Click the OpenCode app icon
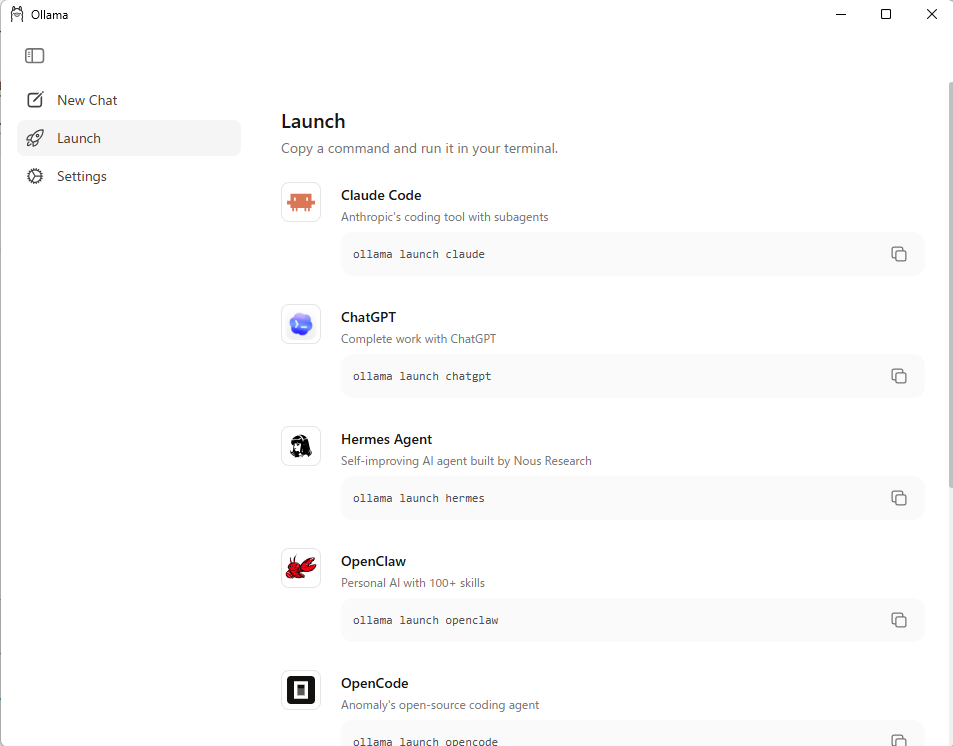This screenshot has height=746, width=953. click(301, 690)
